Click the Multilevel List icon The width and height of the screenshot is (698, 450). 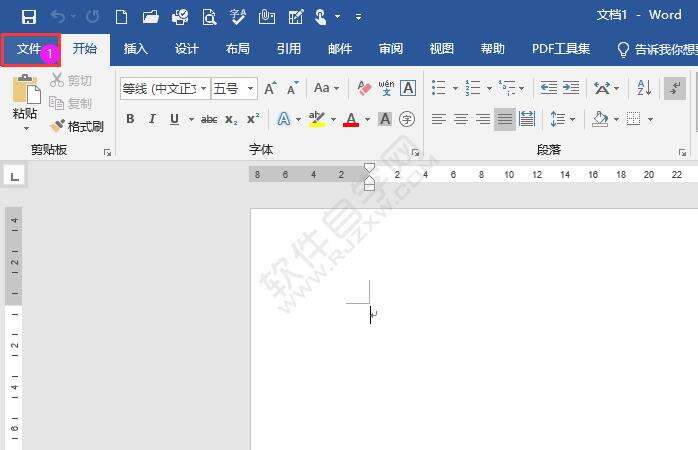507,88
